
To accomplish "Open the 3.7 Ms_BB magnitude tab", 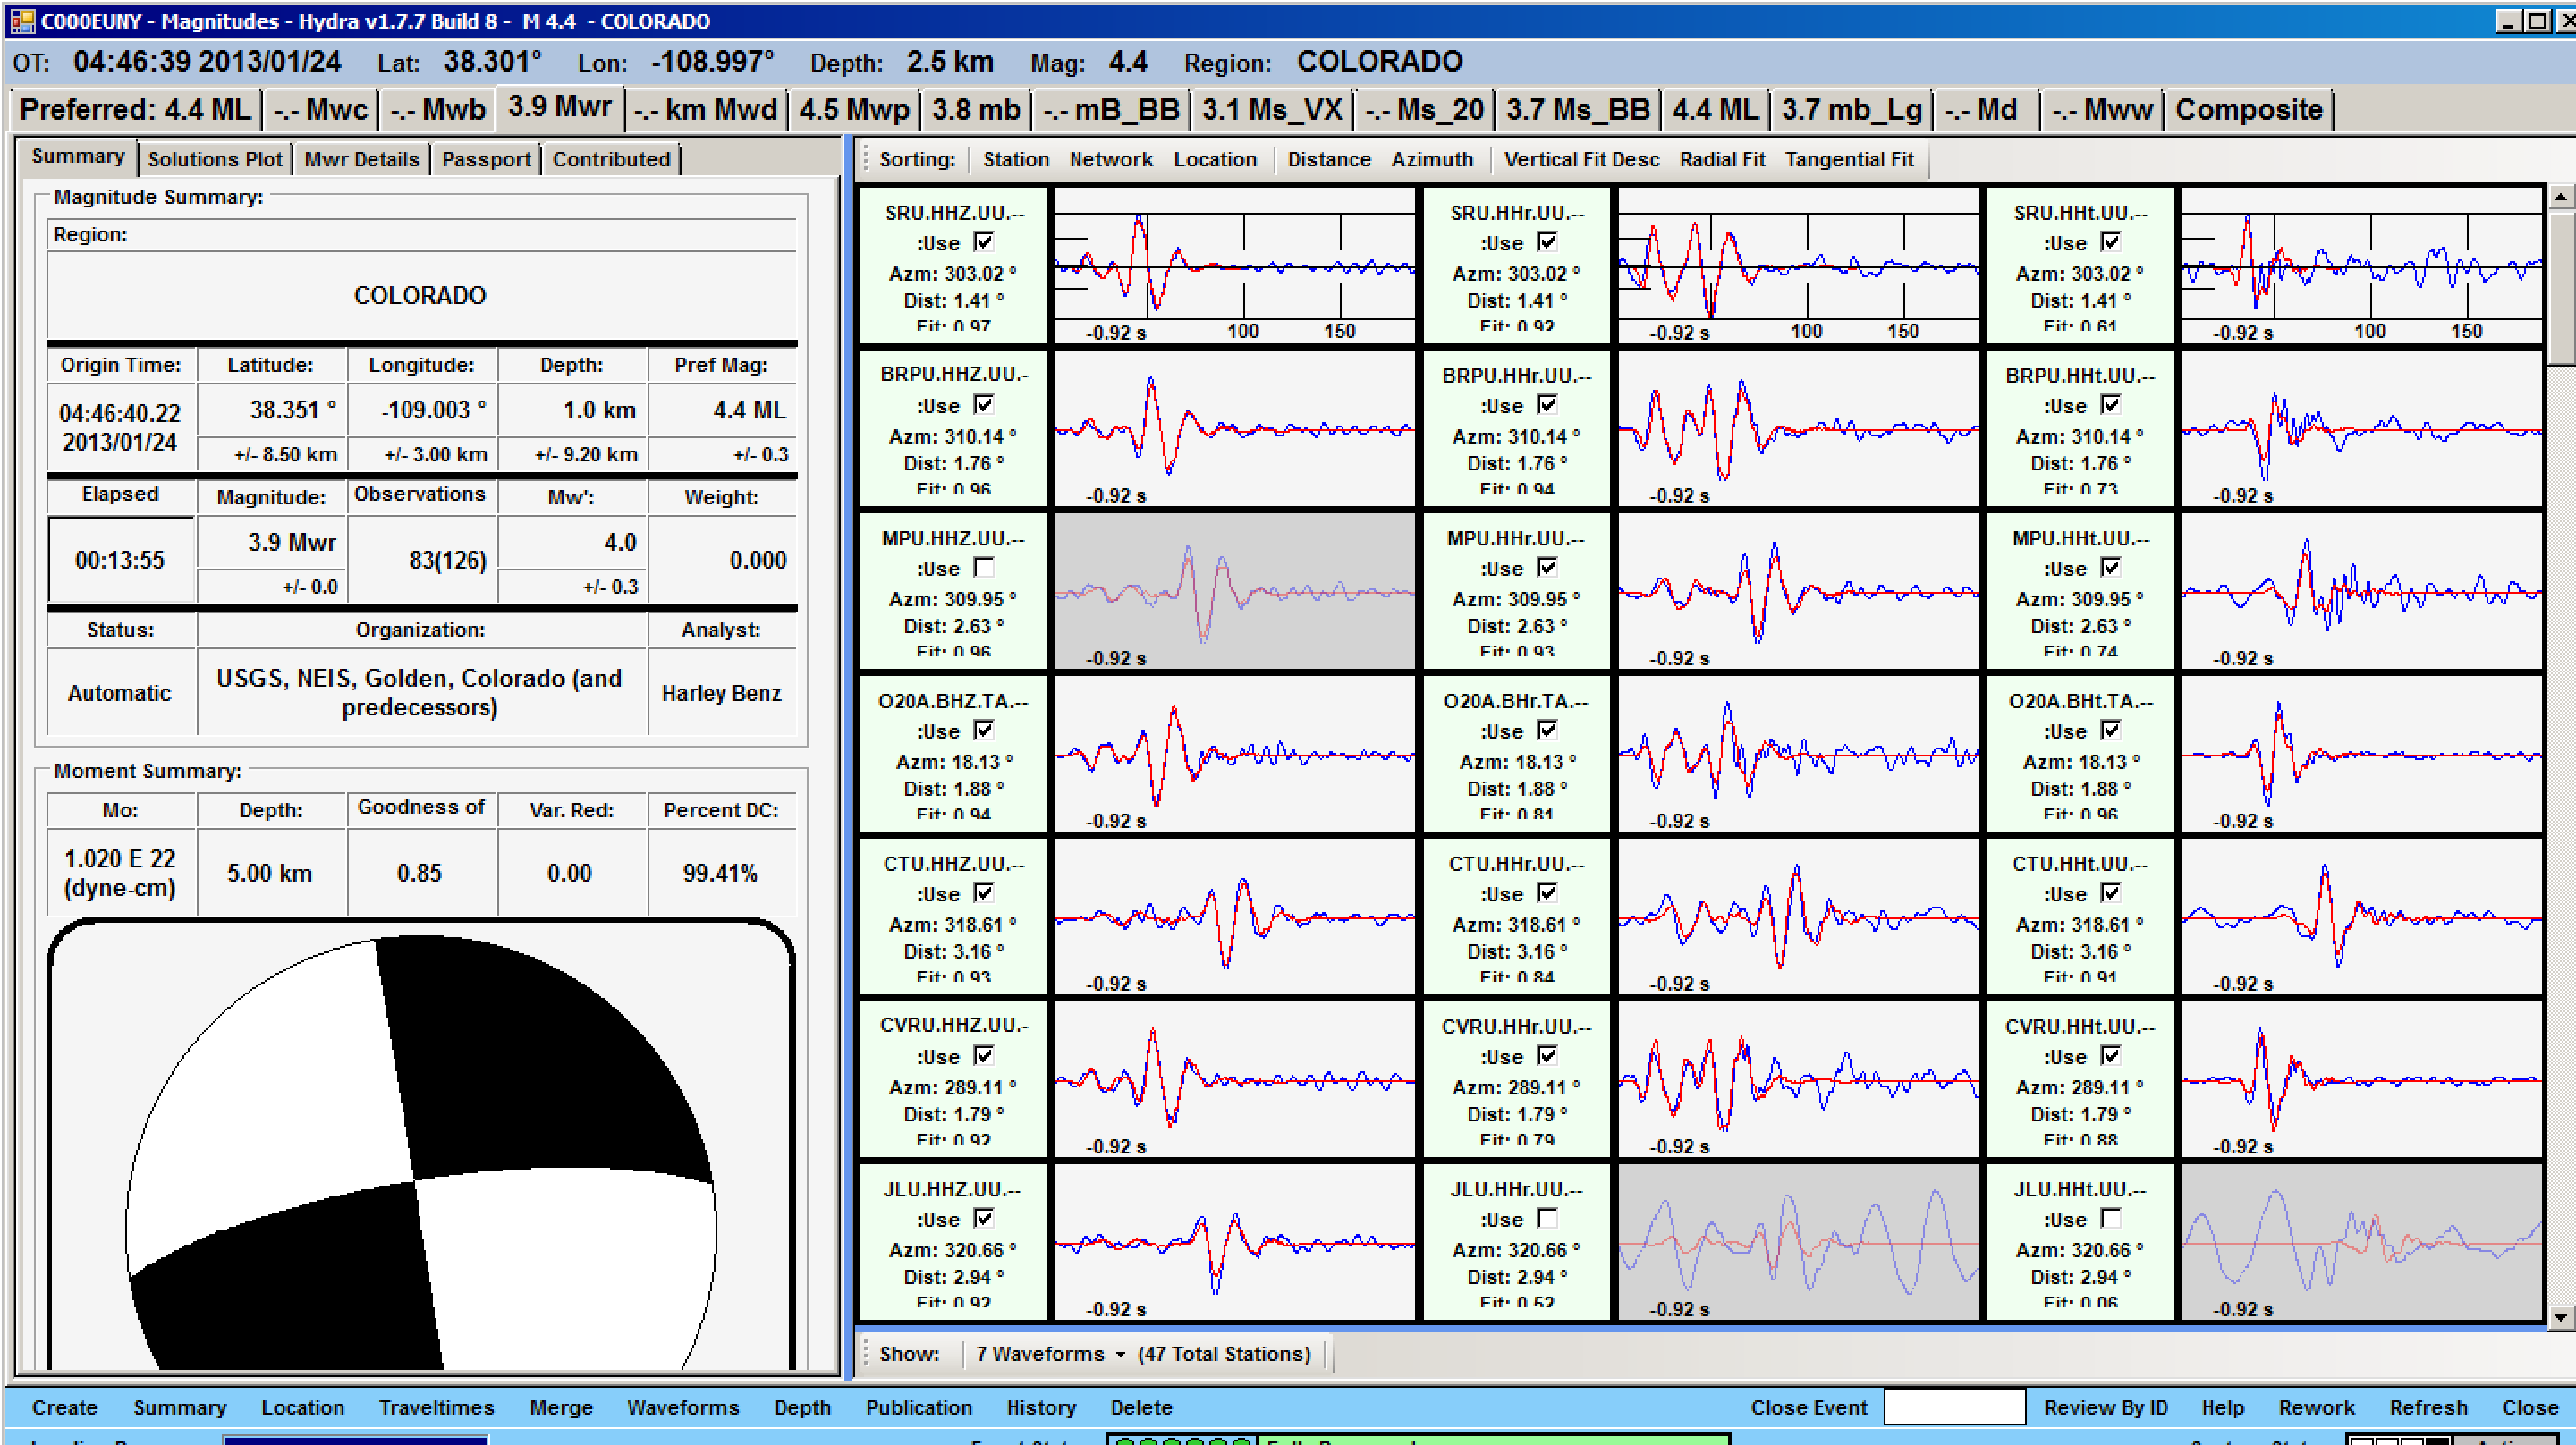I will click(1578, 110).
